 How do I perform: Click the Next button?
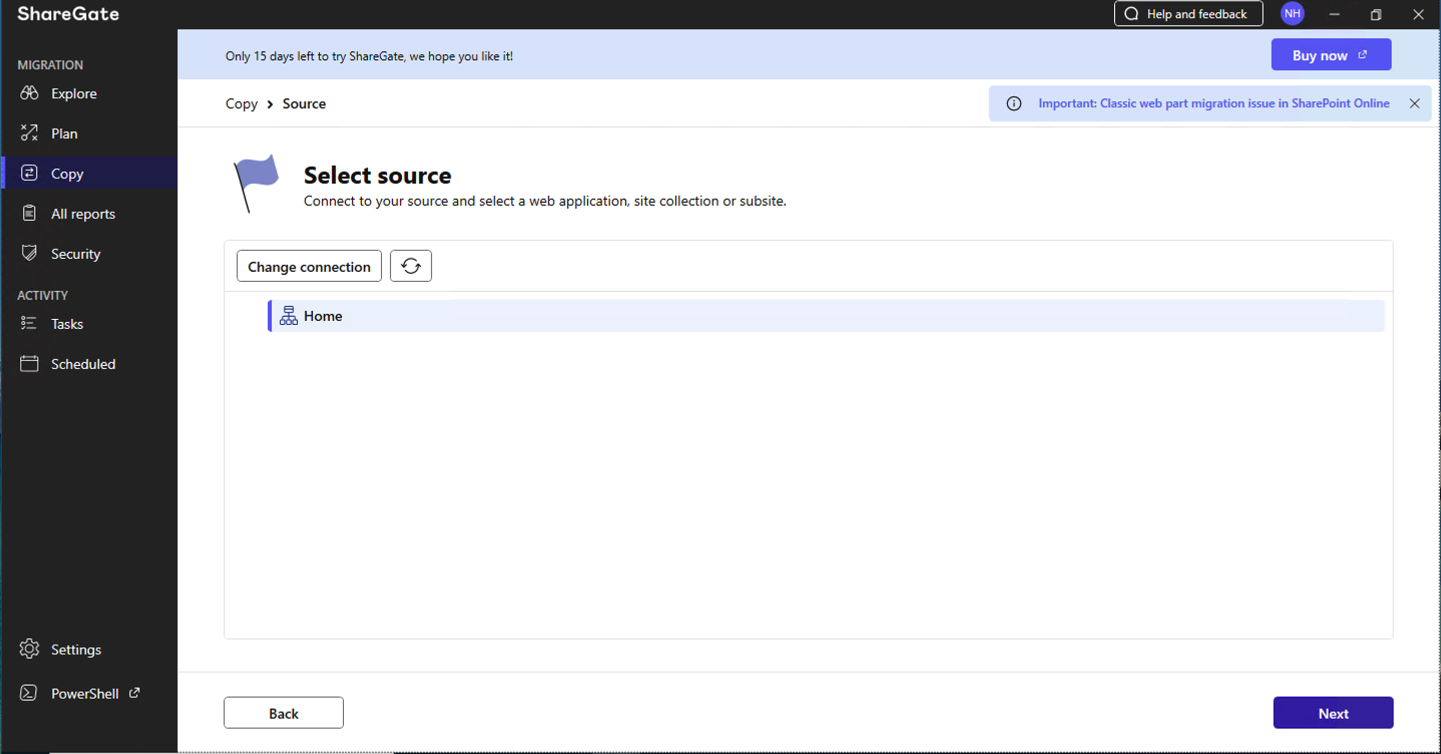pyautogui.click(x=1333, y=713)
